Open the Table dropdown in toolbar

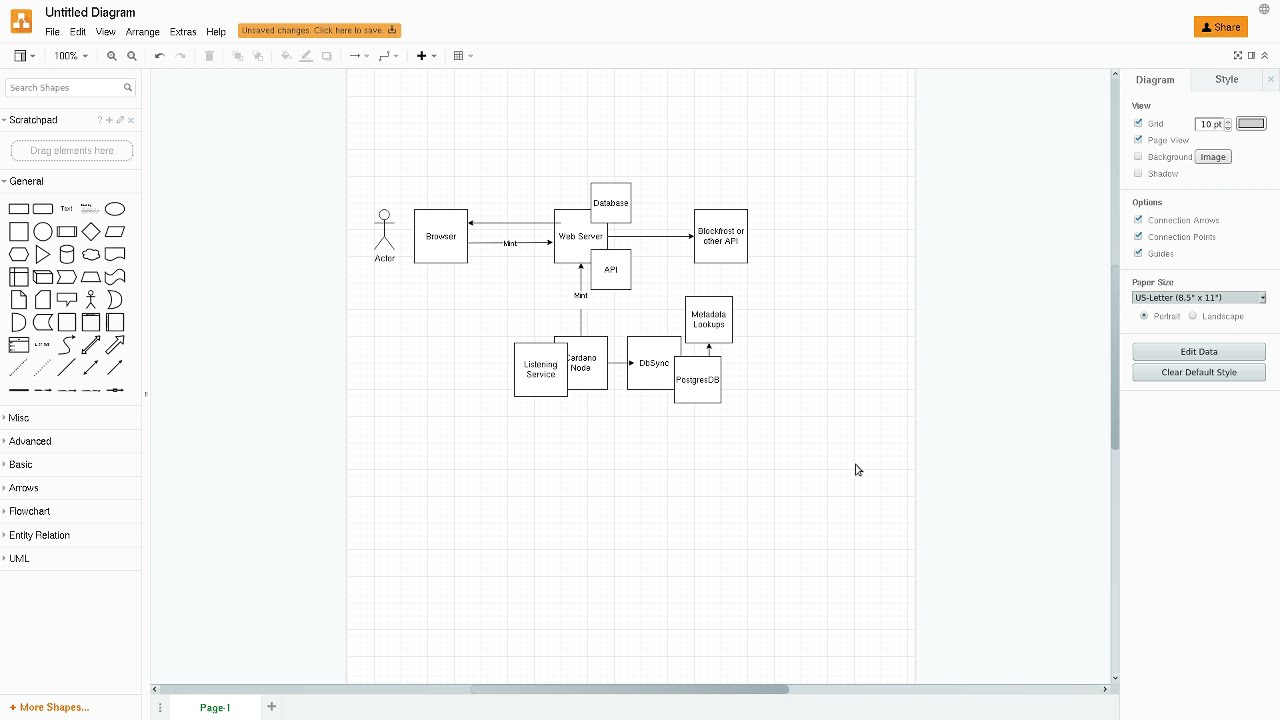pyautogui.click(x=463, y=56)
